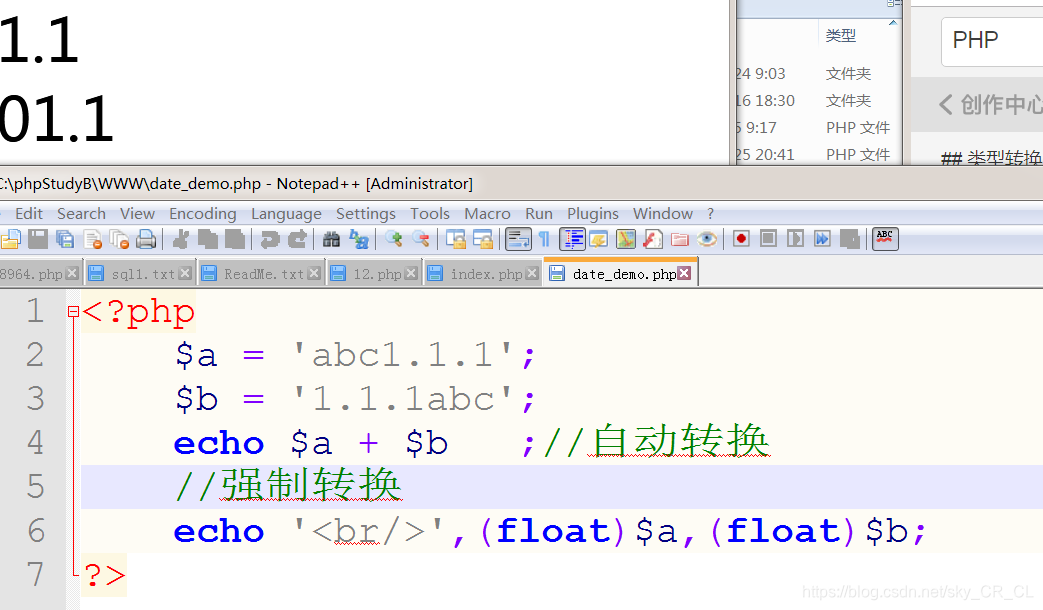
Task: Click the Cut scissors icon
Action: coord(180,239)
